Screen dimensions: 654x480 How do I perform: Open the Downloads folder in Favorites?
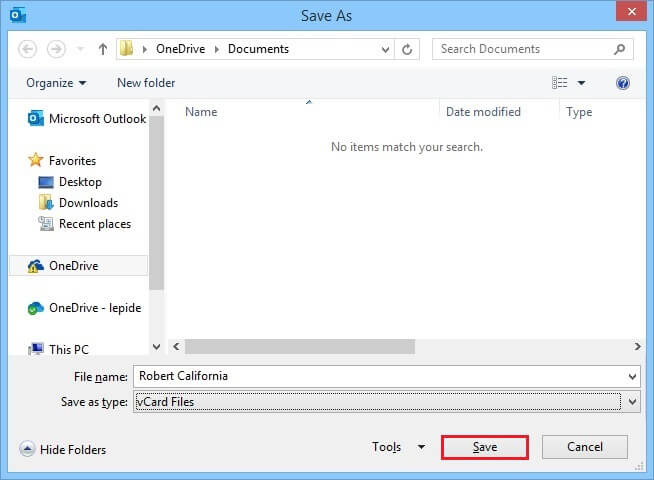click(88, 203)
